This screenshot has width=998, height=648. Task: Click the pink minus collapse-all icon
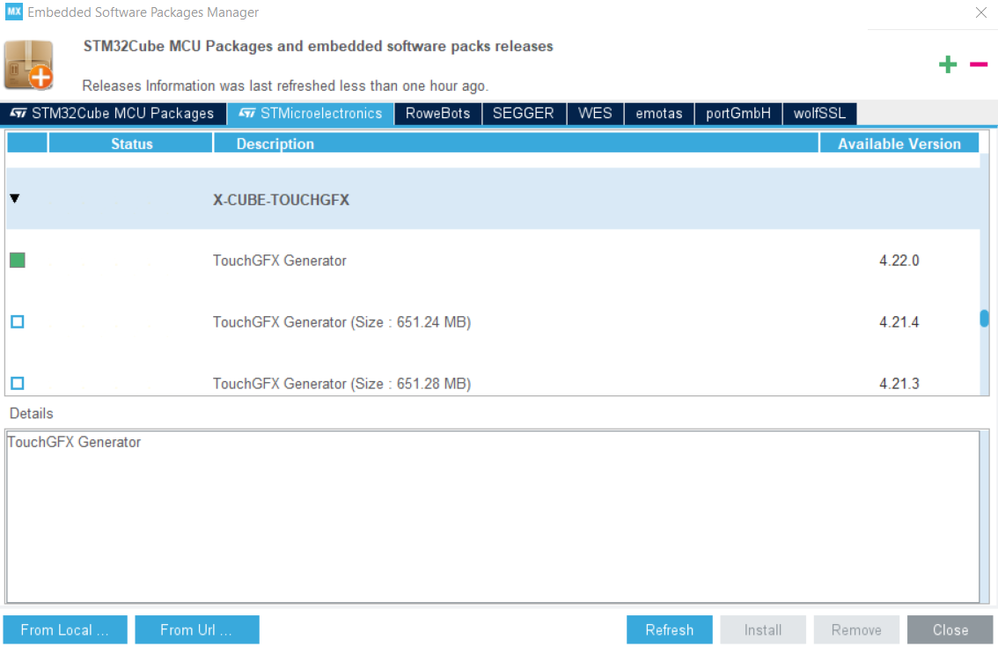click(978, 64)
